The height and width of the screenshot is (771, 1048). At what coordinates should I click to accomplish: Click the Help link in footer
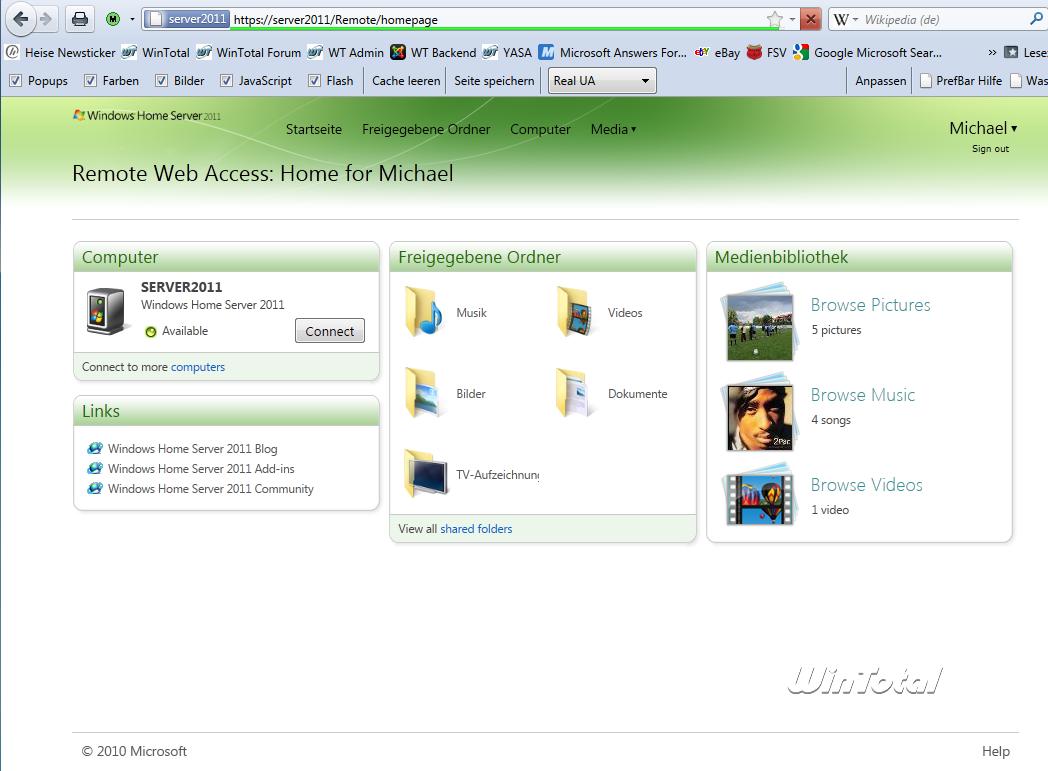[995, 751]
